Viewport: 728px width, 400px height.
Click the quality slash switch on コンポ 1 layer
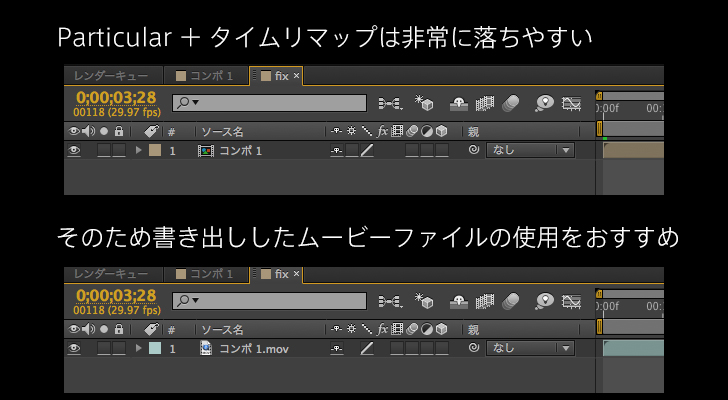[367, 150]
